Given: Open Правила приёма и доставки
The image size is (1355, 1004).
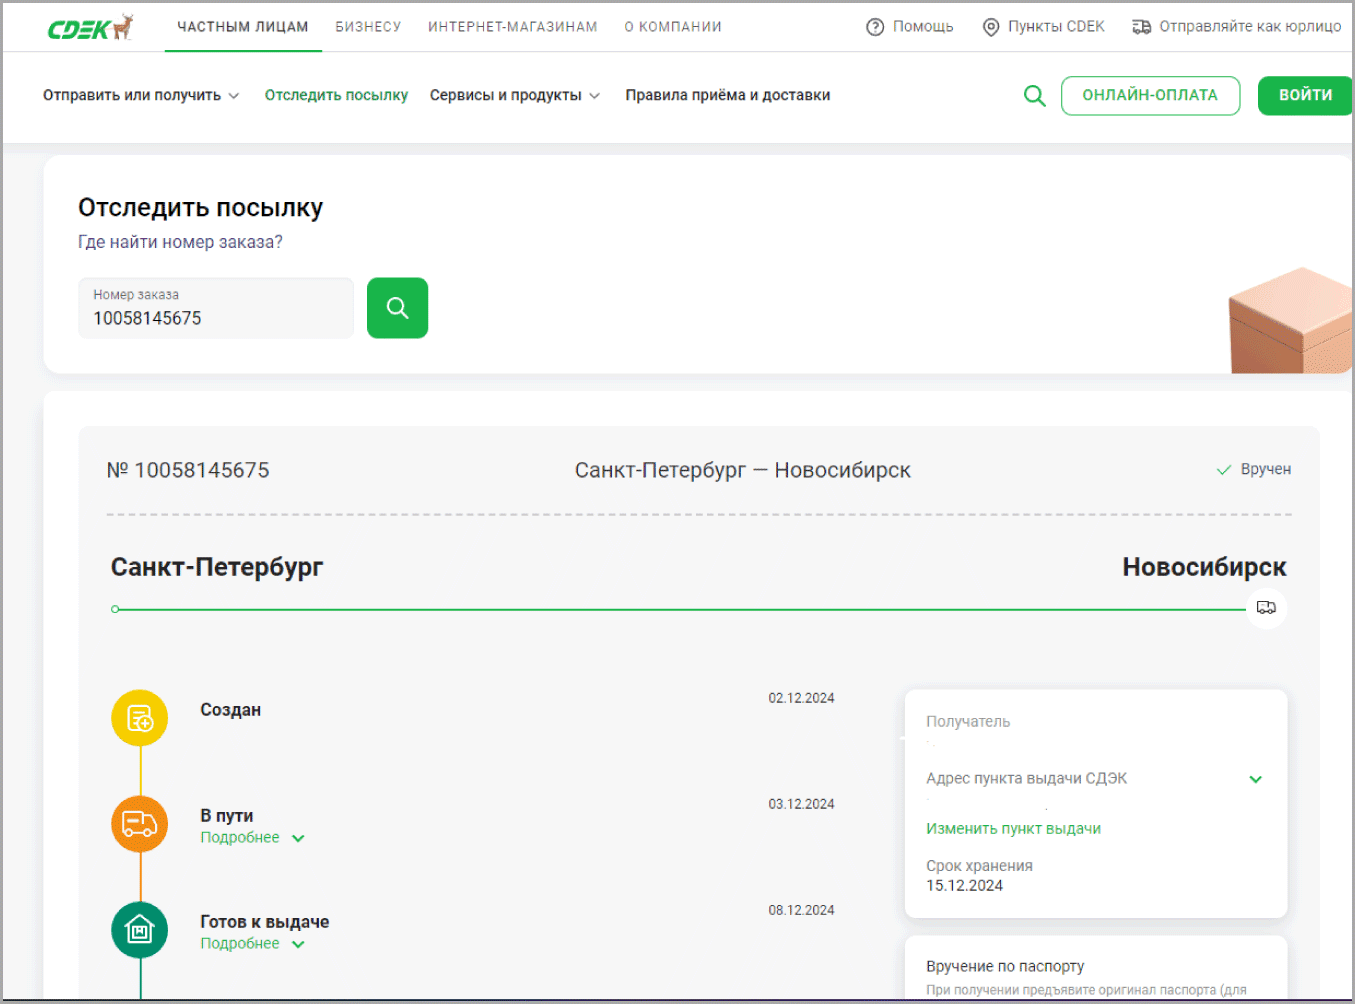Looking at the screenshot, I should point(728,95).
